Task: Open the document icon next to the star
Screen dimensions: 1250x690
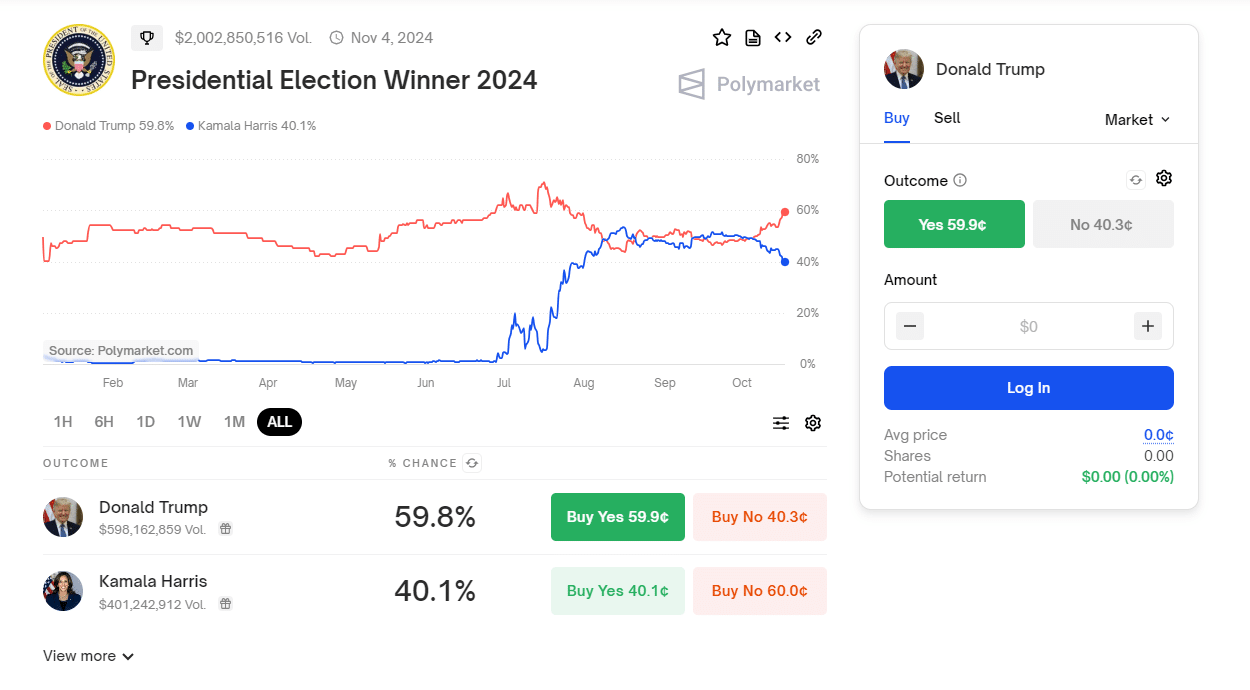Action: click(x=753, y=38)
